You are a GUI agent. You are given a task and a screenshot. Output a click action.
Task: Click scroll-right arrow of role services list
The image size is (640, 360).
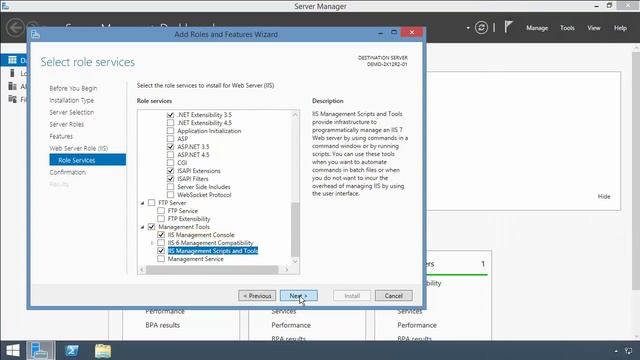click(x=287, y=270)
